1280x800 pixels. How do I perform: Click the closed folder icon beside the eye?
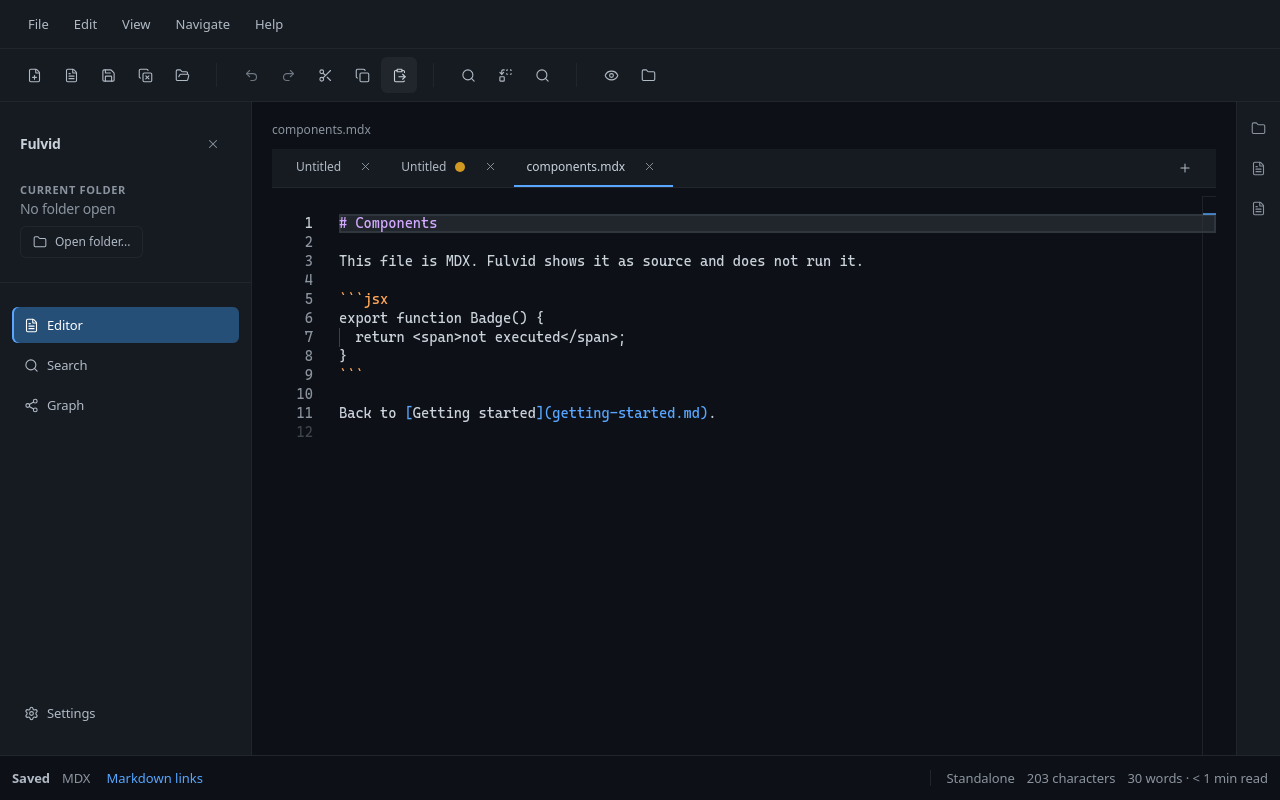pos(648,75)
